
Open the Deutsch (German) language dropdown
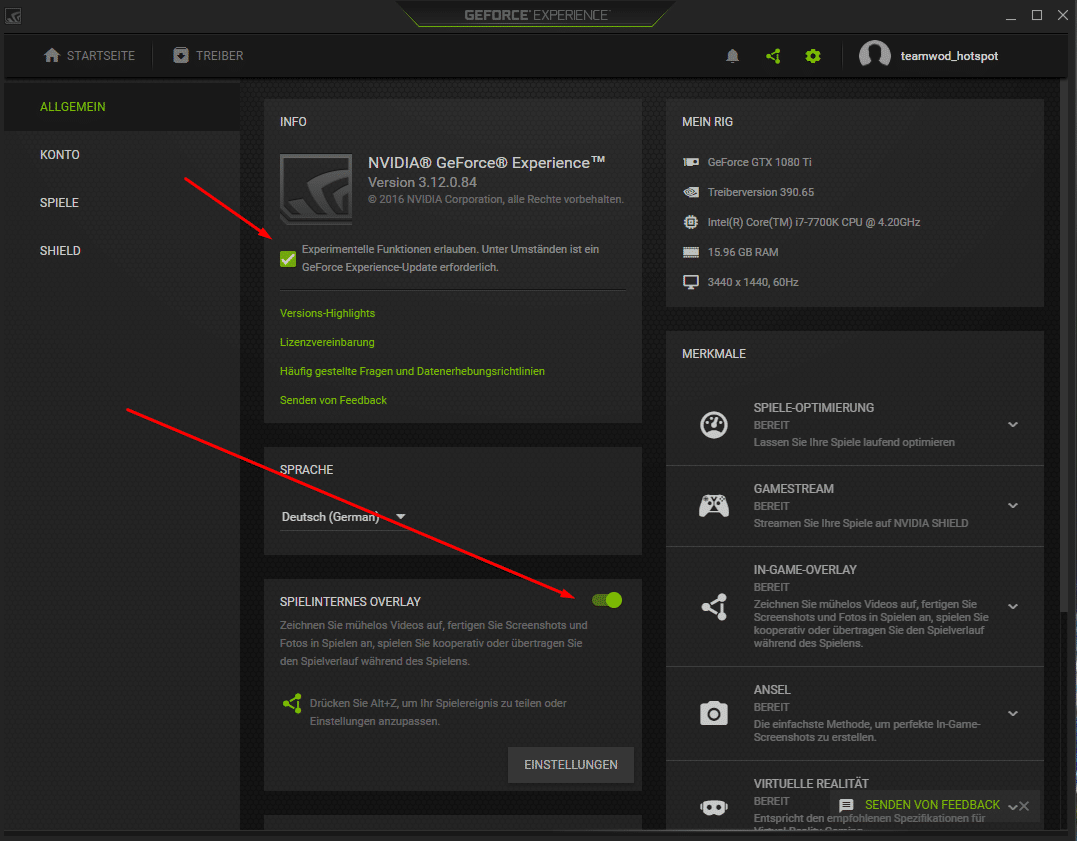(343, 517)
